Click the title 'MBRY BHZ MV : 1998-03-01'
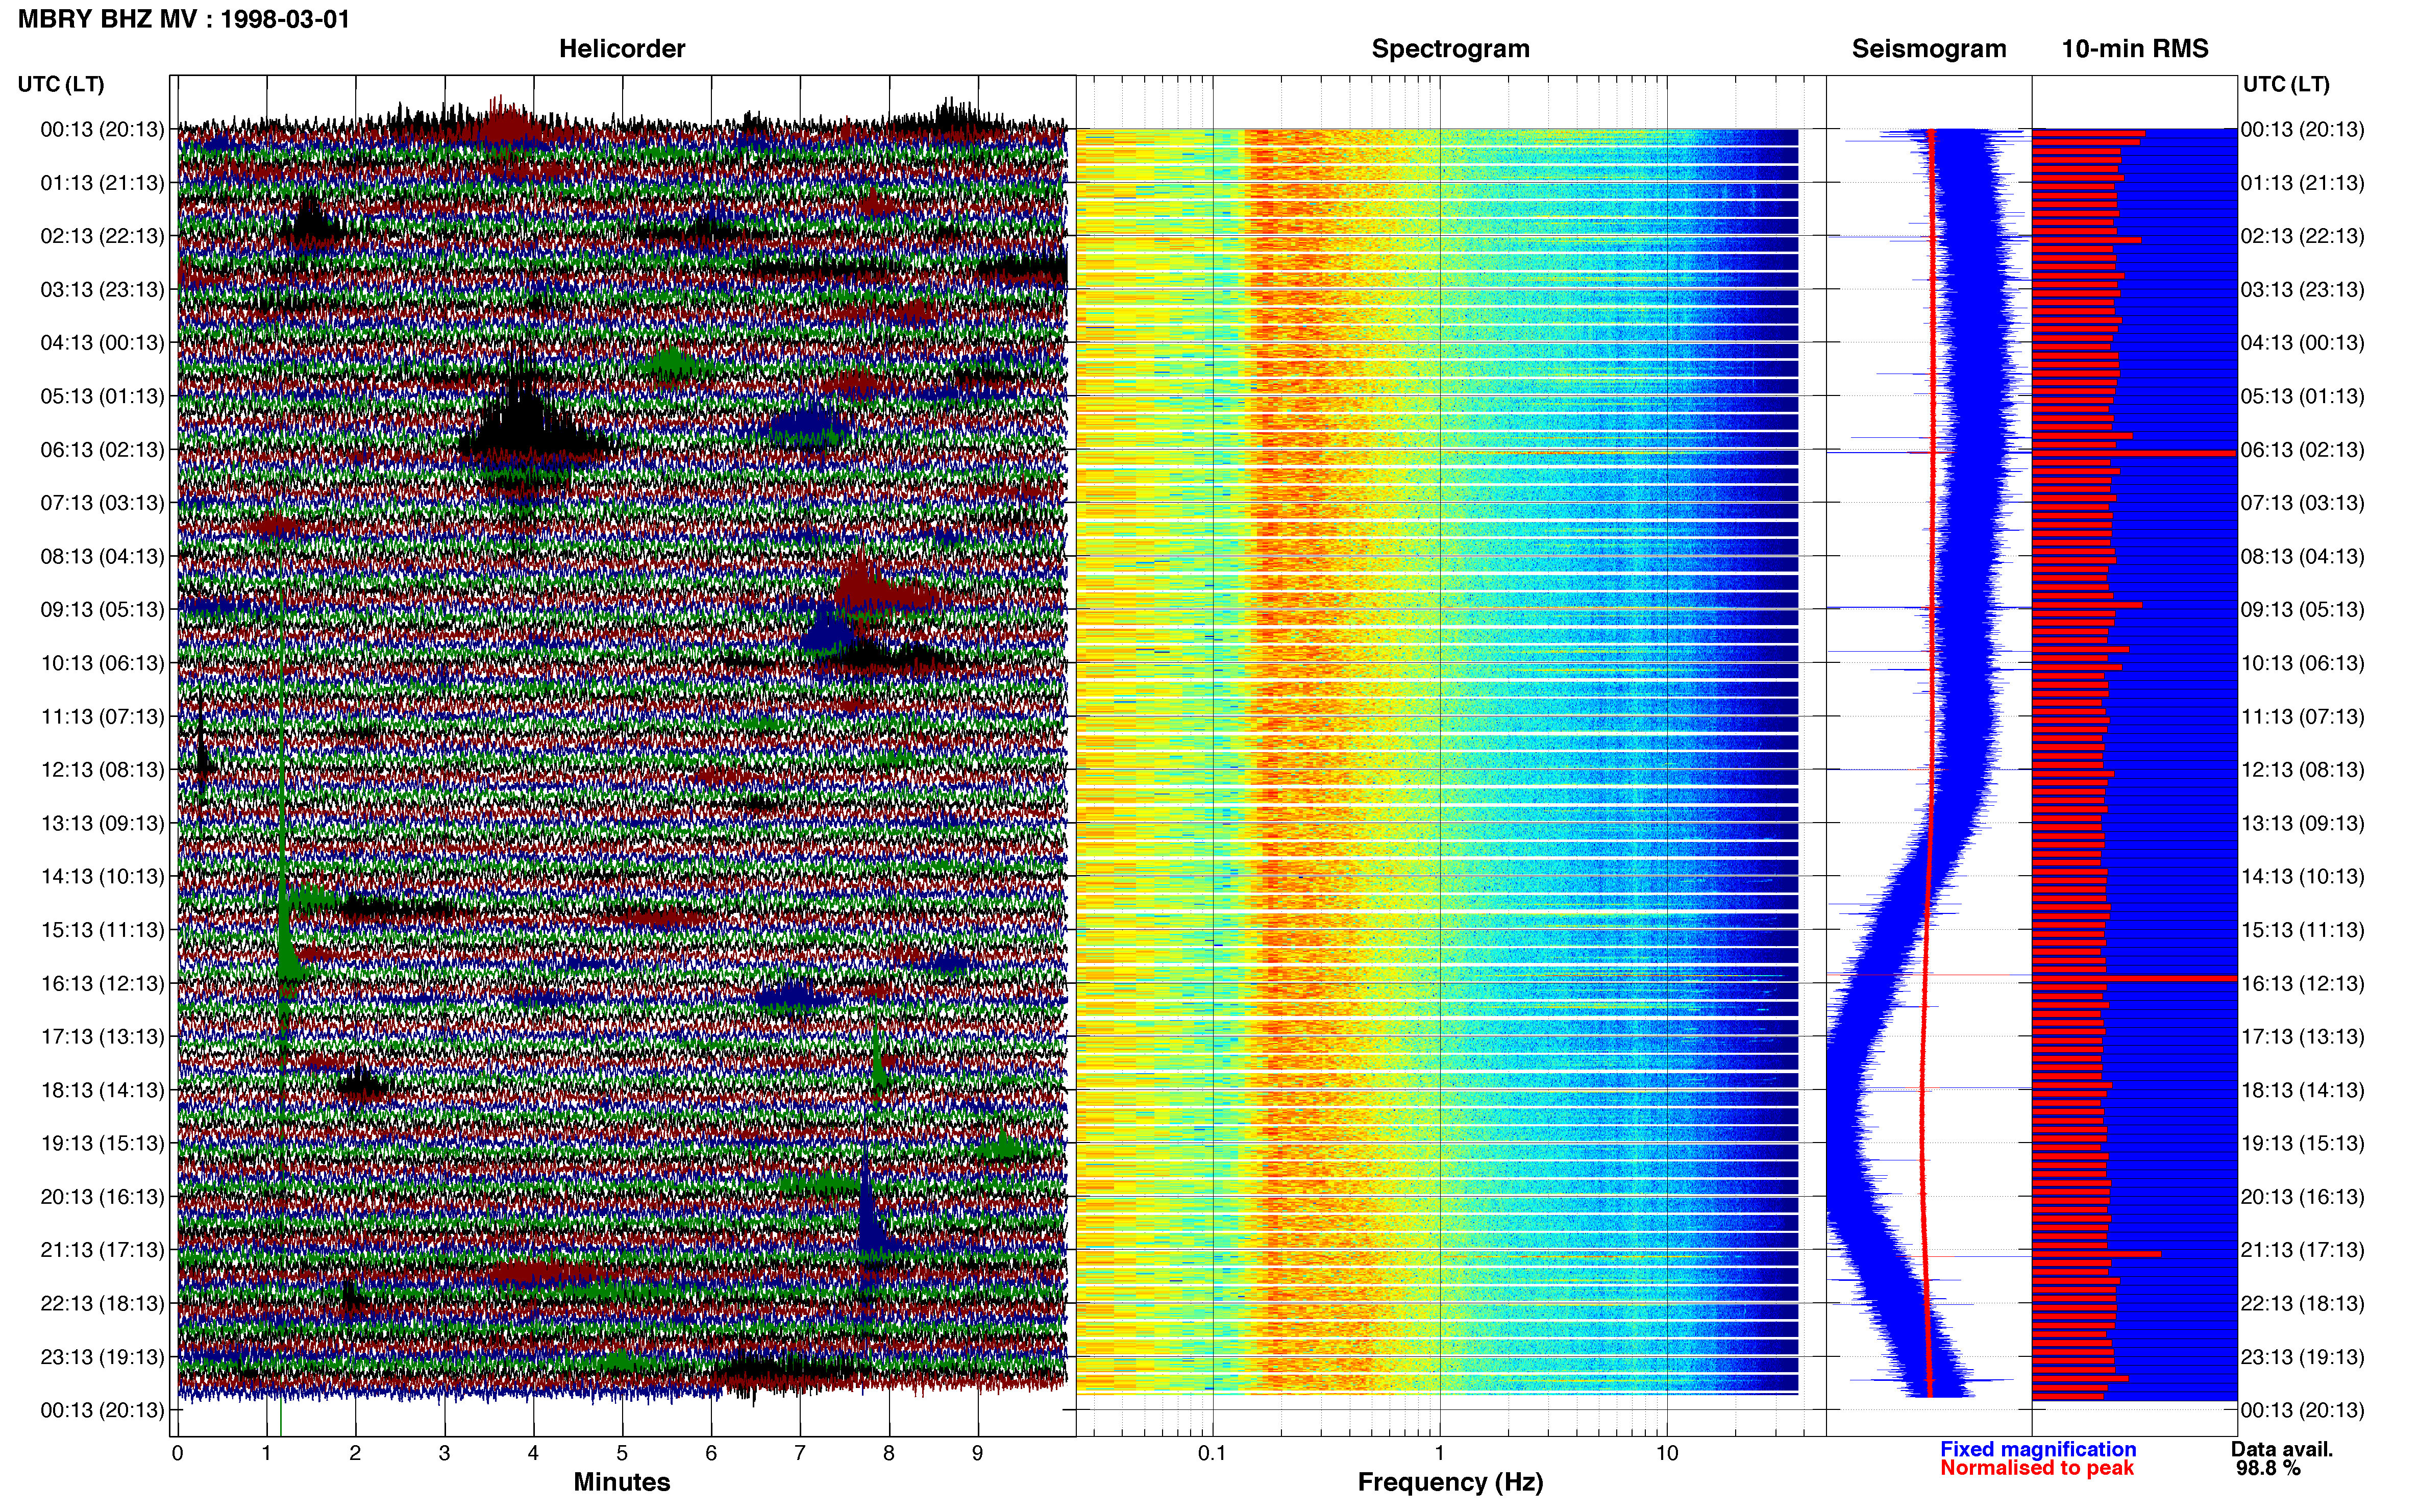Viewport: 2419px width, 1512px height. pyautogui.click(x=184, y=19)
